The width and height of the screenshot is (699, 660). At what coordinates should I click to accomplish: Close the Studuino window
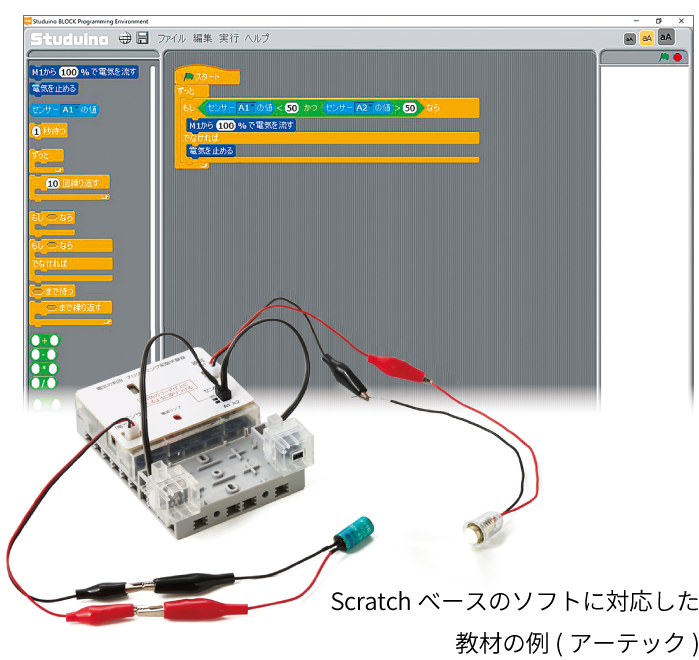click(x=681, y=21)
